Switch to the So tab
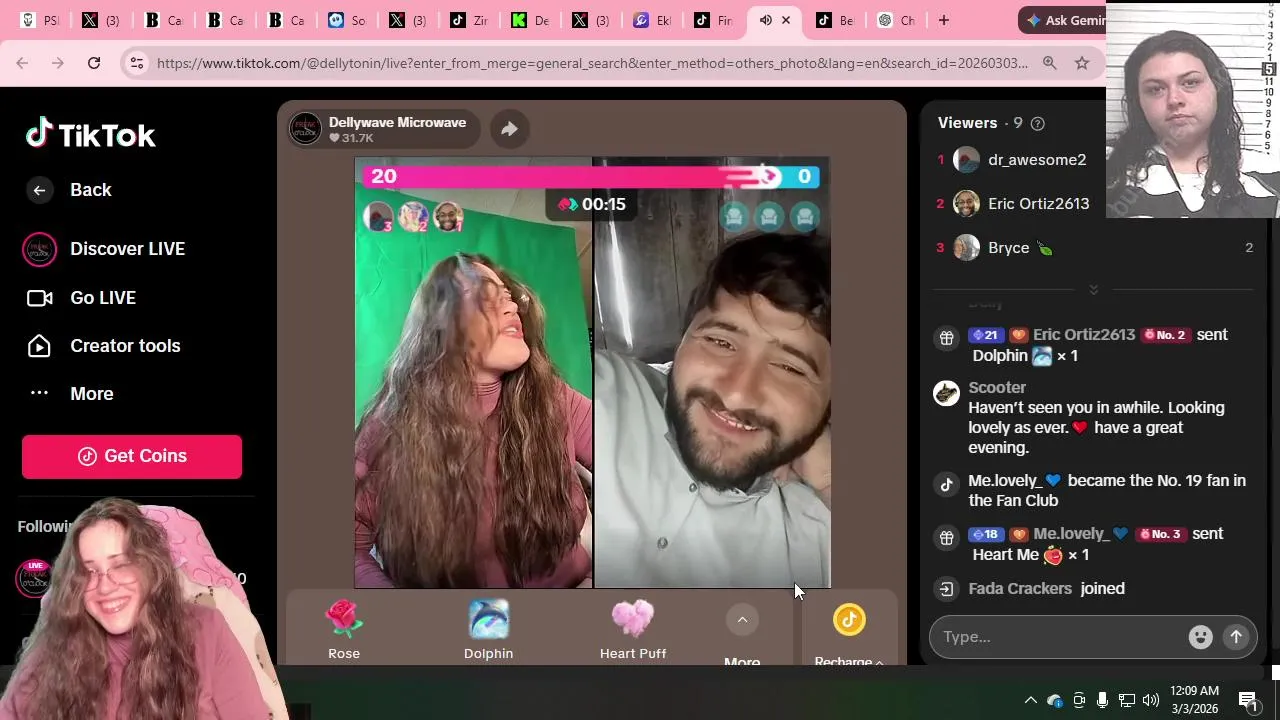This screenshot has height=720, width=1280. 346,20
